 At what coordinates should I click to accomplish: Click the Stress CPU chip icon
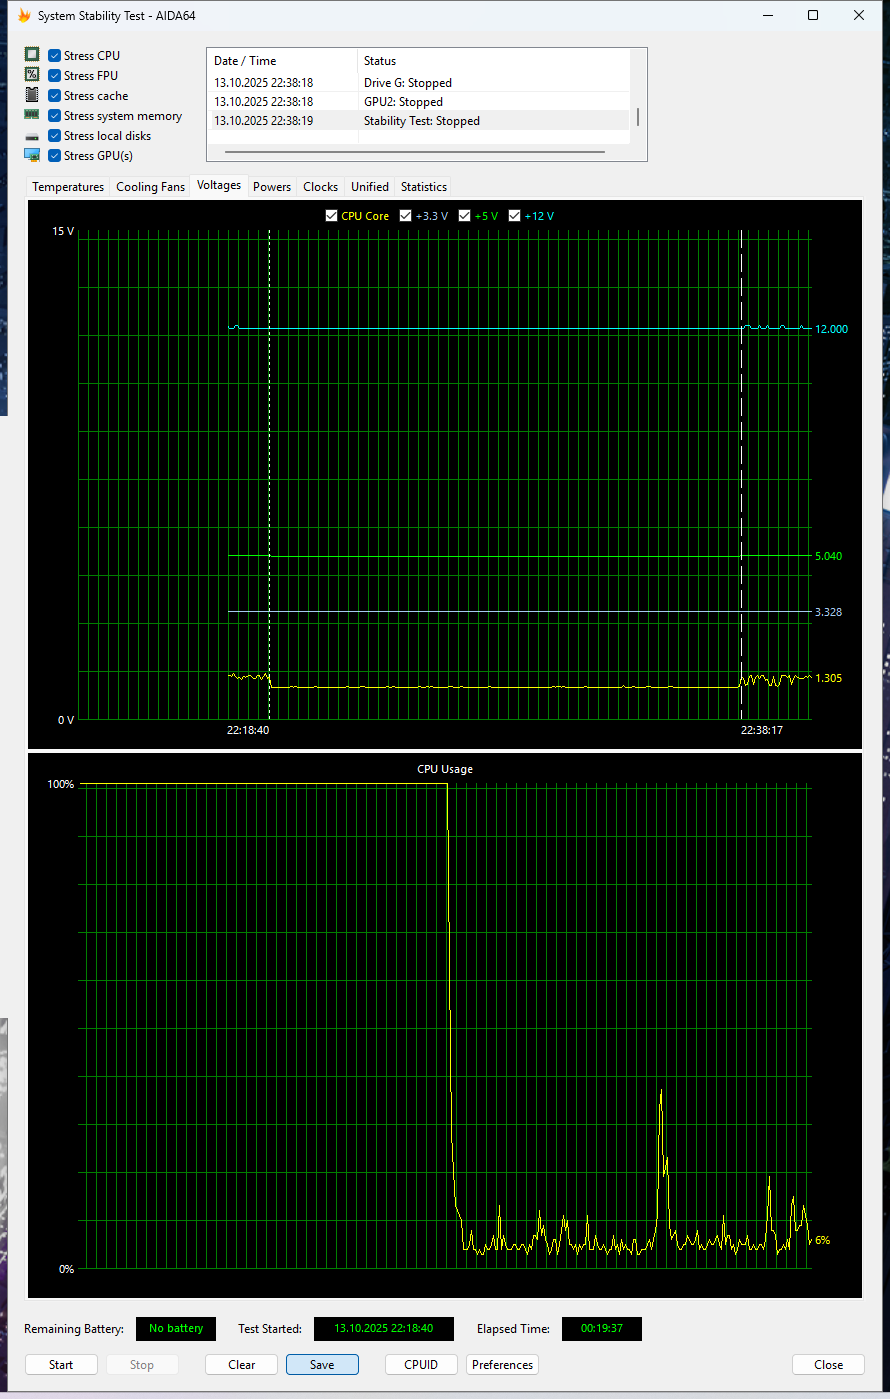click(32, 54)
